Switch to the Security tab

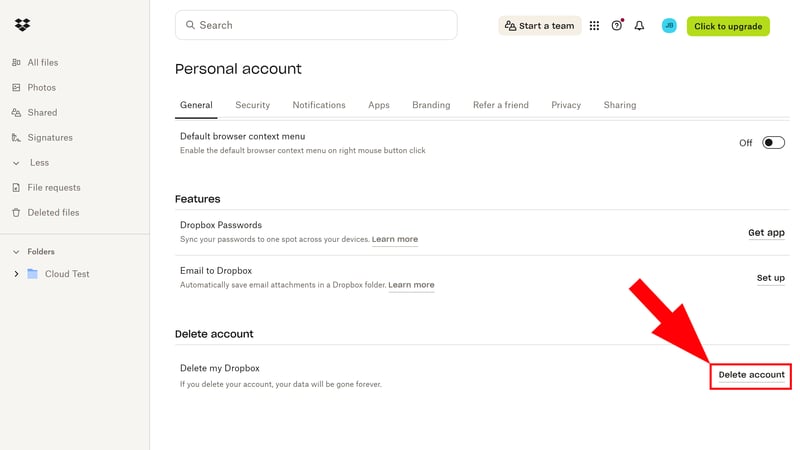click(253, 105)
